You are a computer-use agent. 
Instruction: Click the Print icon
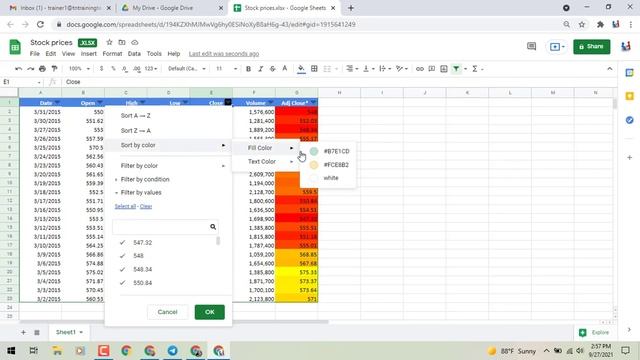42,69
